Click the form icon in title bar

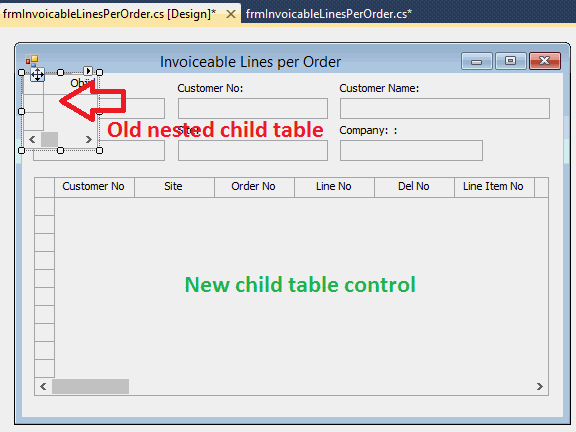32,61
